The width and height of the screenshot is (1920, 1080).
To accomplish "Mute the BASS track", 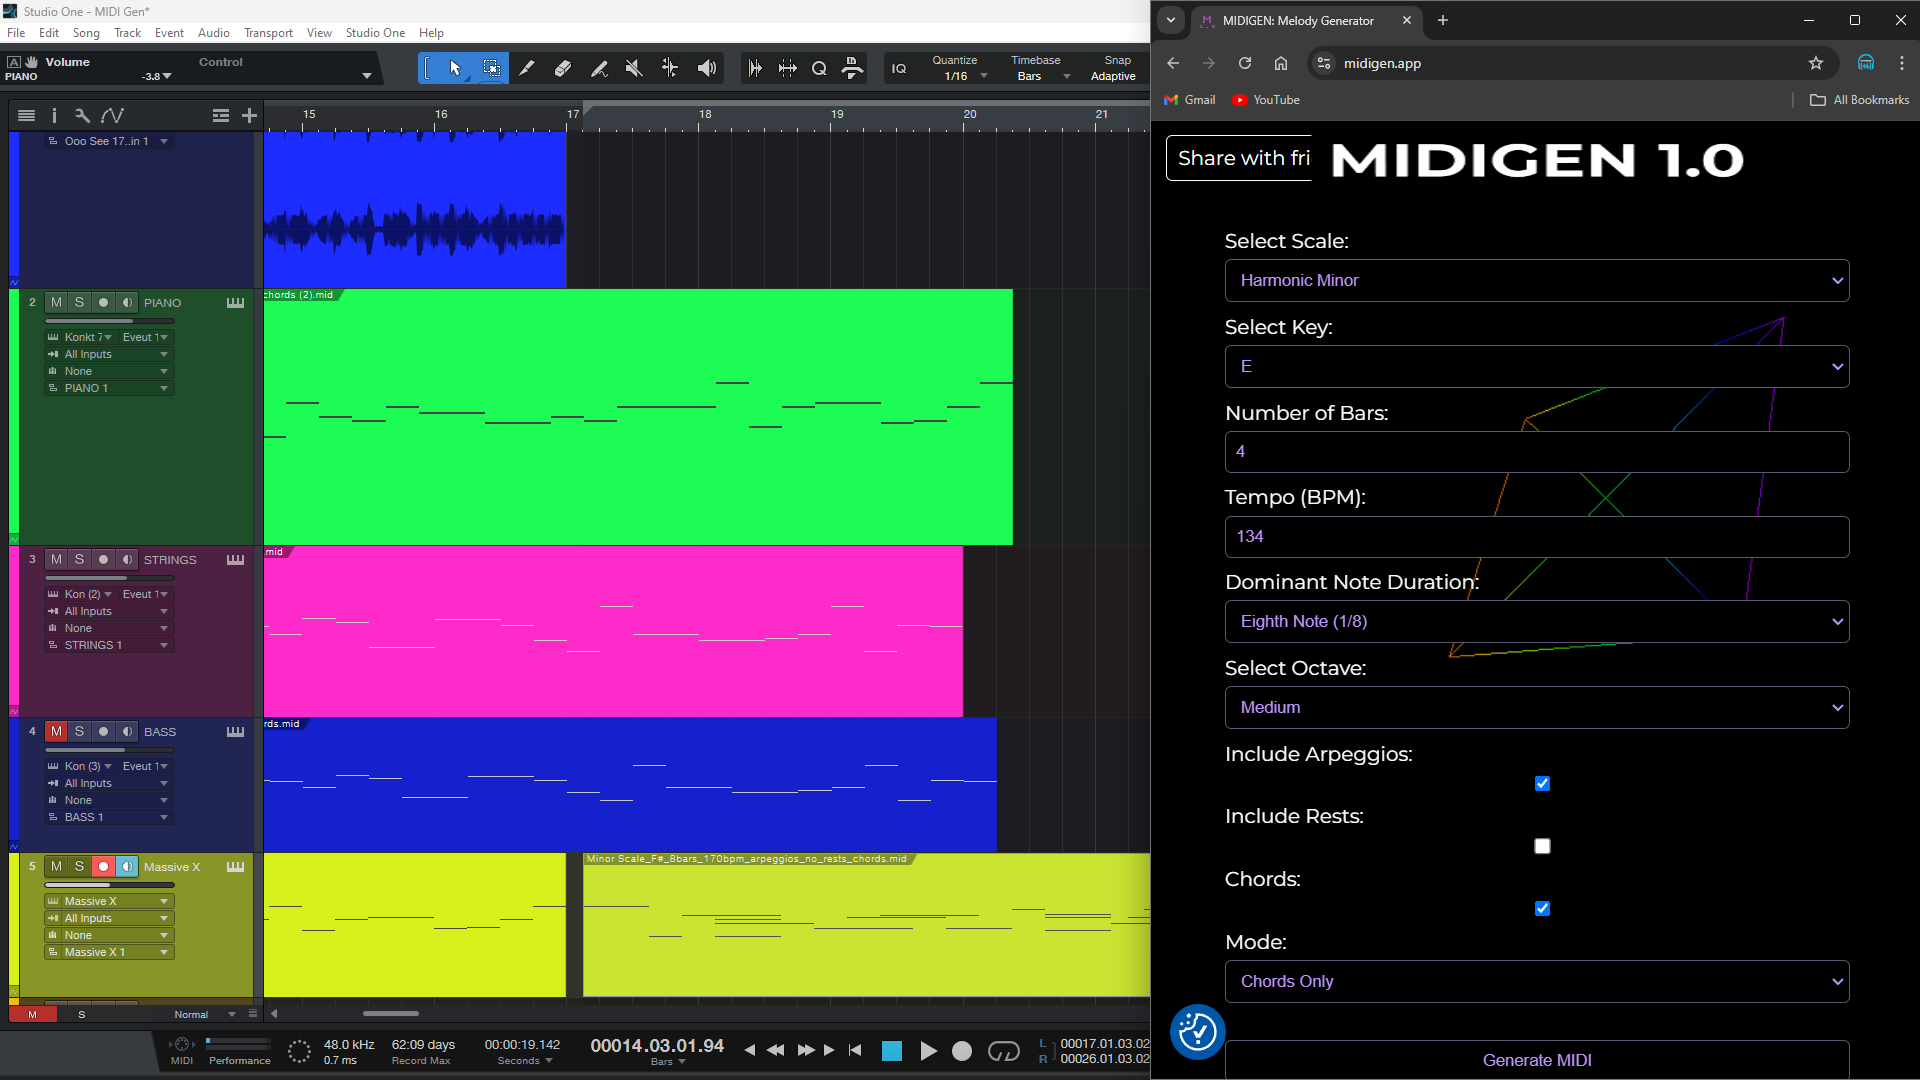I will [x=56, y=731].
